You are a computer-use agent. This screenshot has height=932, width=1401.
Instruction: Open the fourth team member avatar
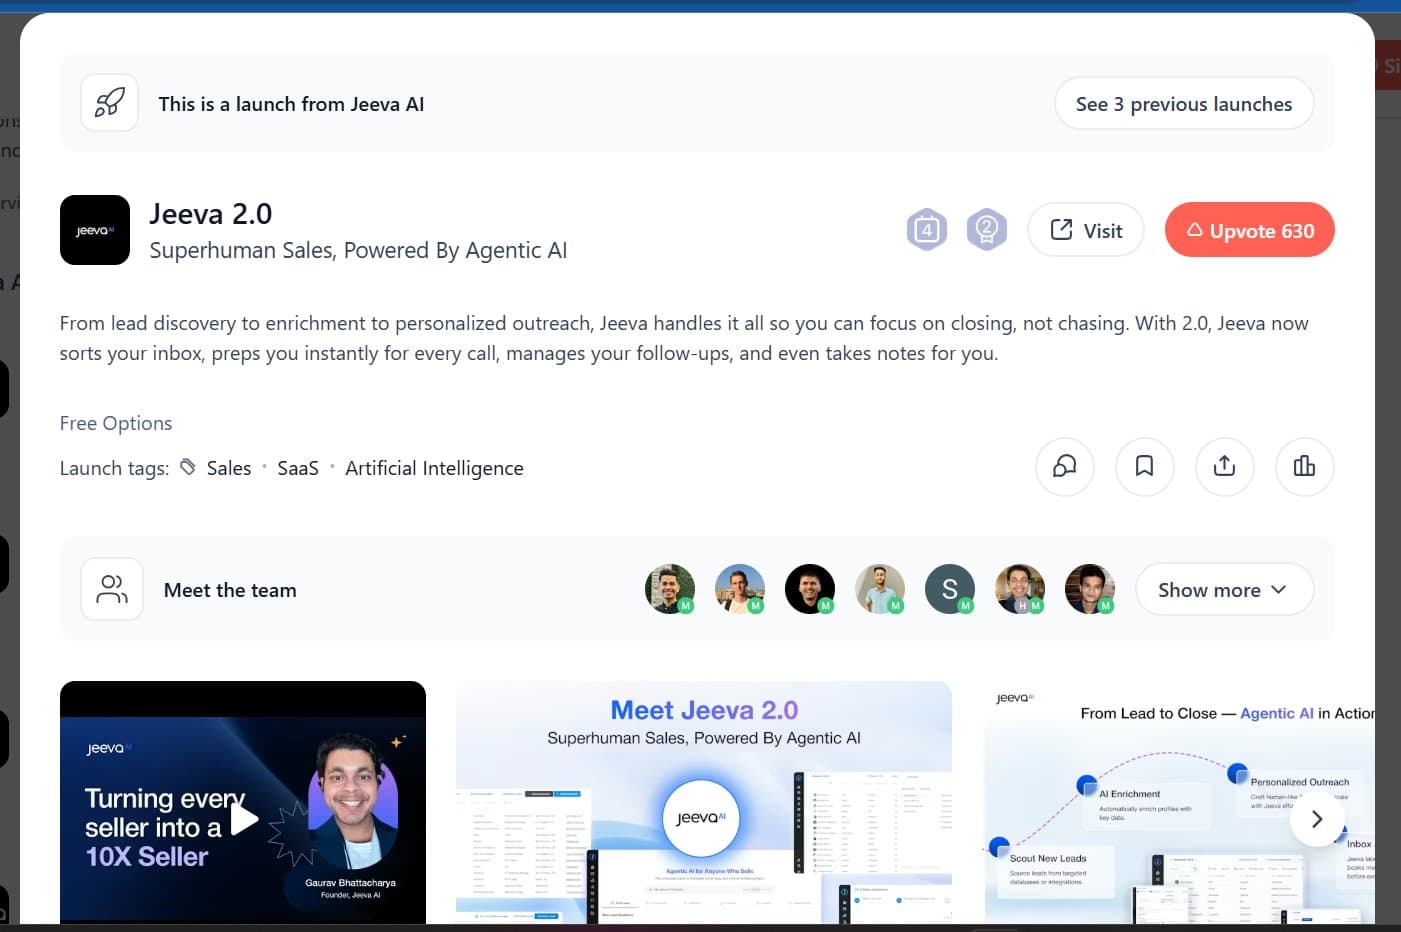point(880,589)
